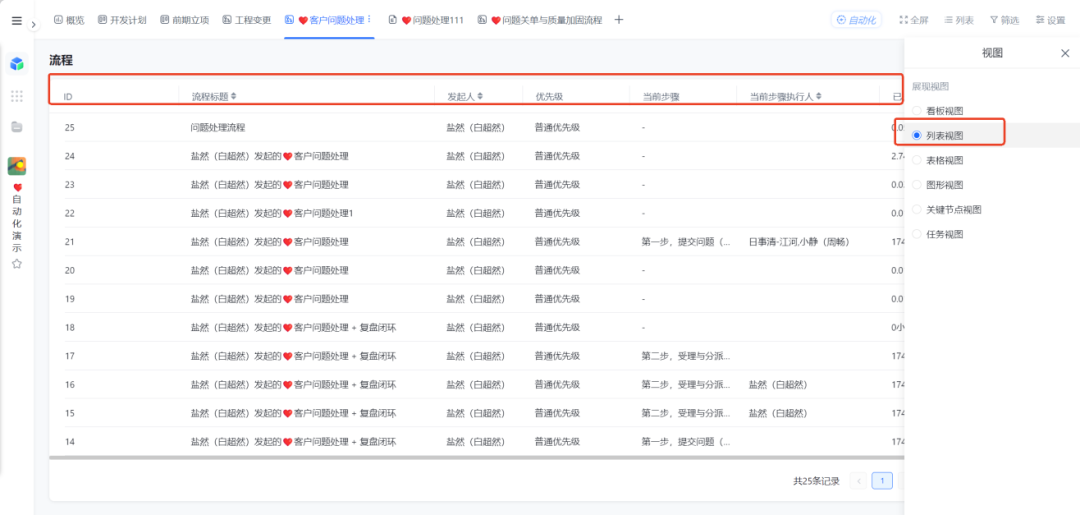The height and width of the screenshot is (515, 1080).
Task: Click the executor 盐然（白超然） in row 16
Action: 778,385
